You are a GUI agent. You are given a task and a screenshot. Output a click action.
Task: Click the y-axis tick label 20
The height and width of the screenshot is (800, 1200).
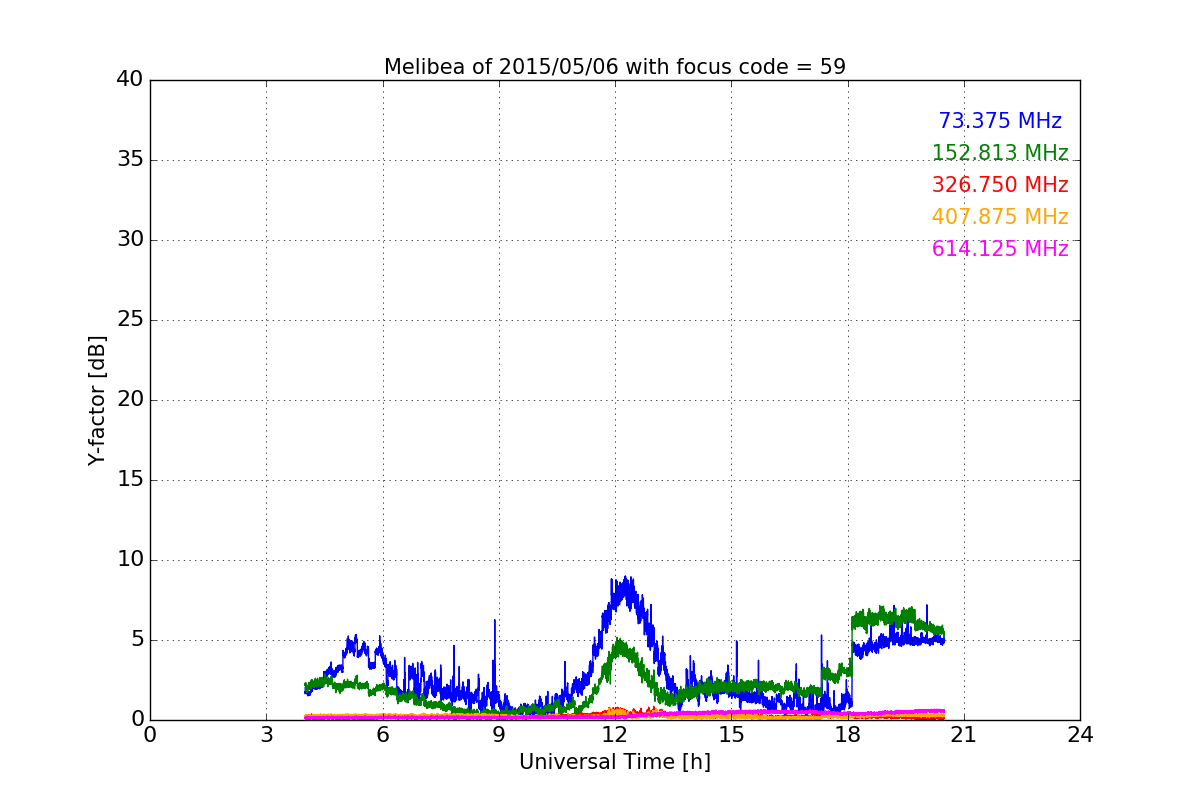click(130, 400)
